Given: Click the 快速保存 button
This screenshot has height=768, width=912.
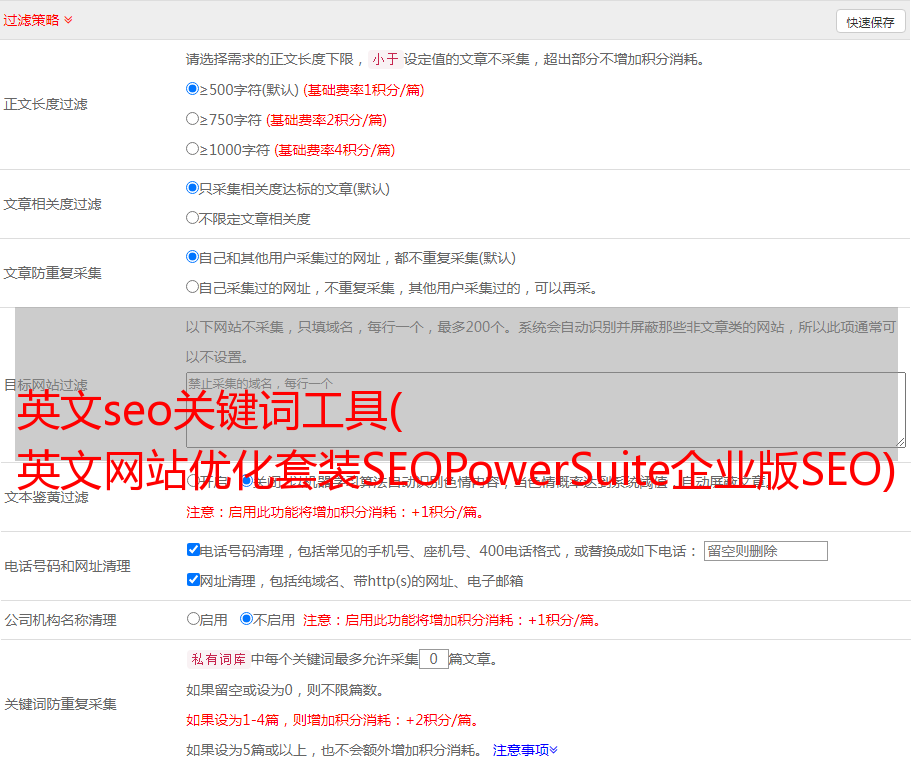Looking at the screenshot, I should tap(870, 22).
